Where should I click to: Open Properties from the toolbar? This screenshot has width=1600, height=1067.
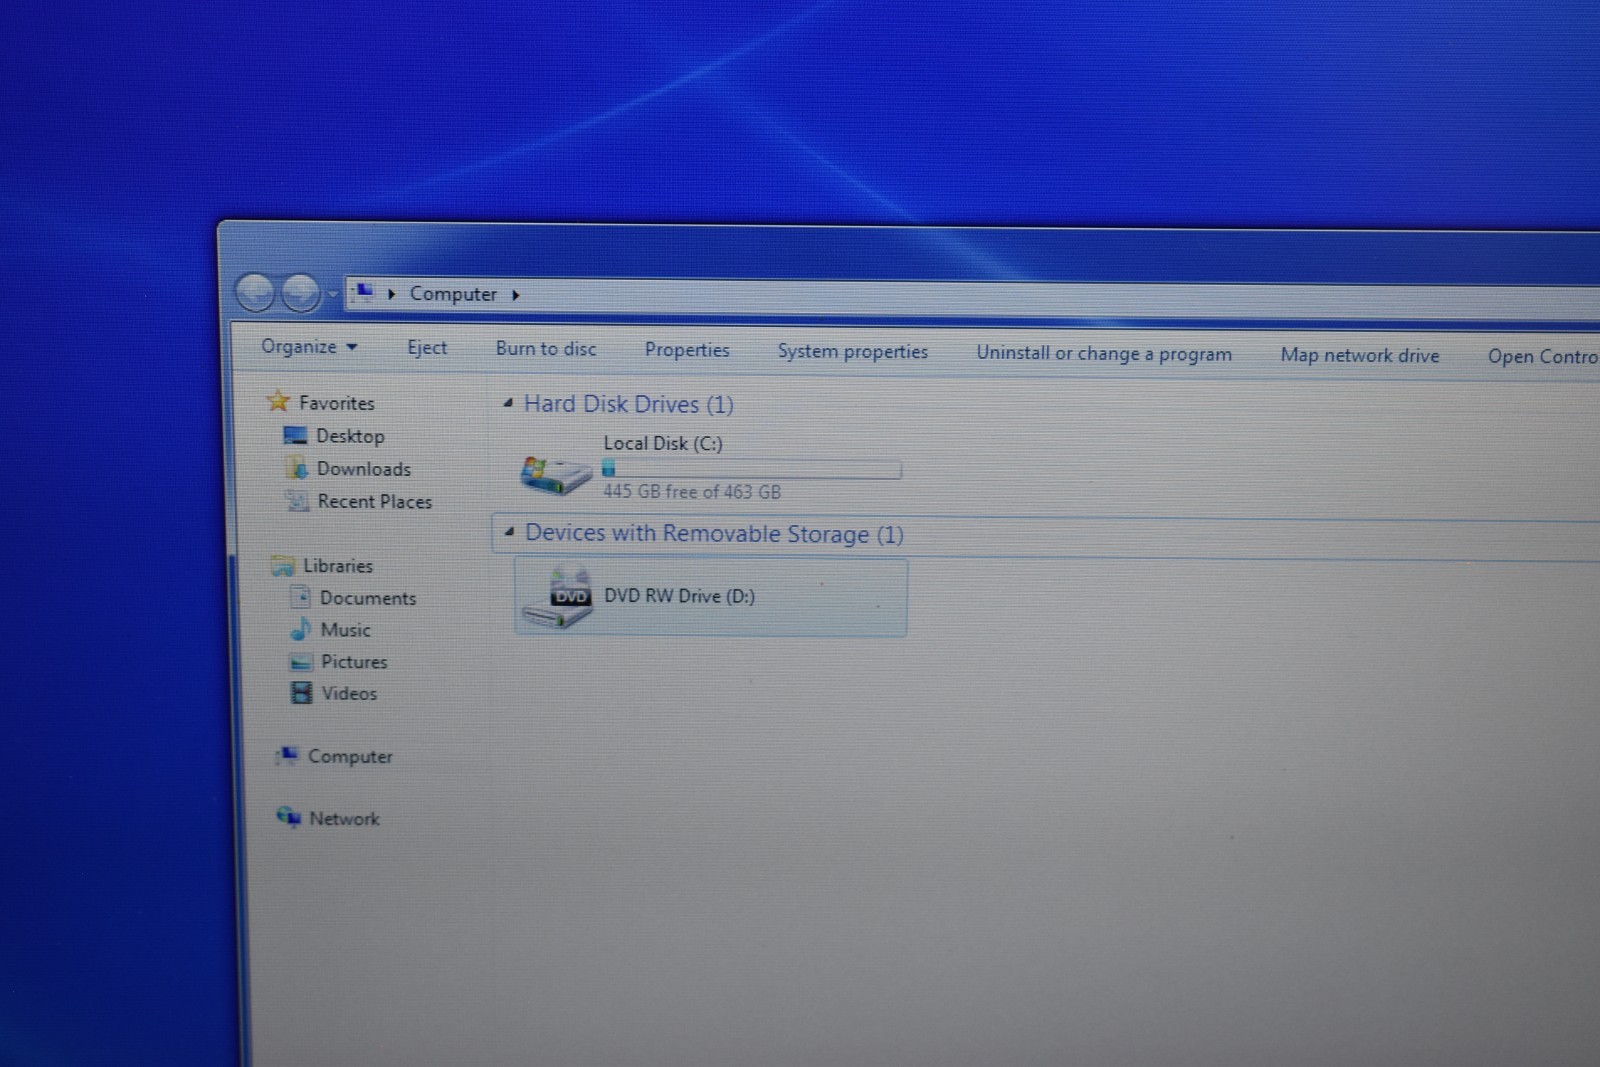pyautogui.click(x=687, y=350)
